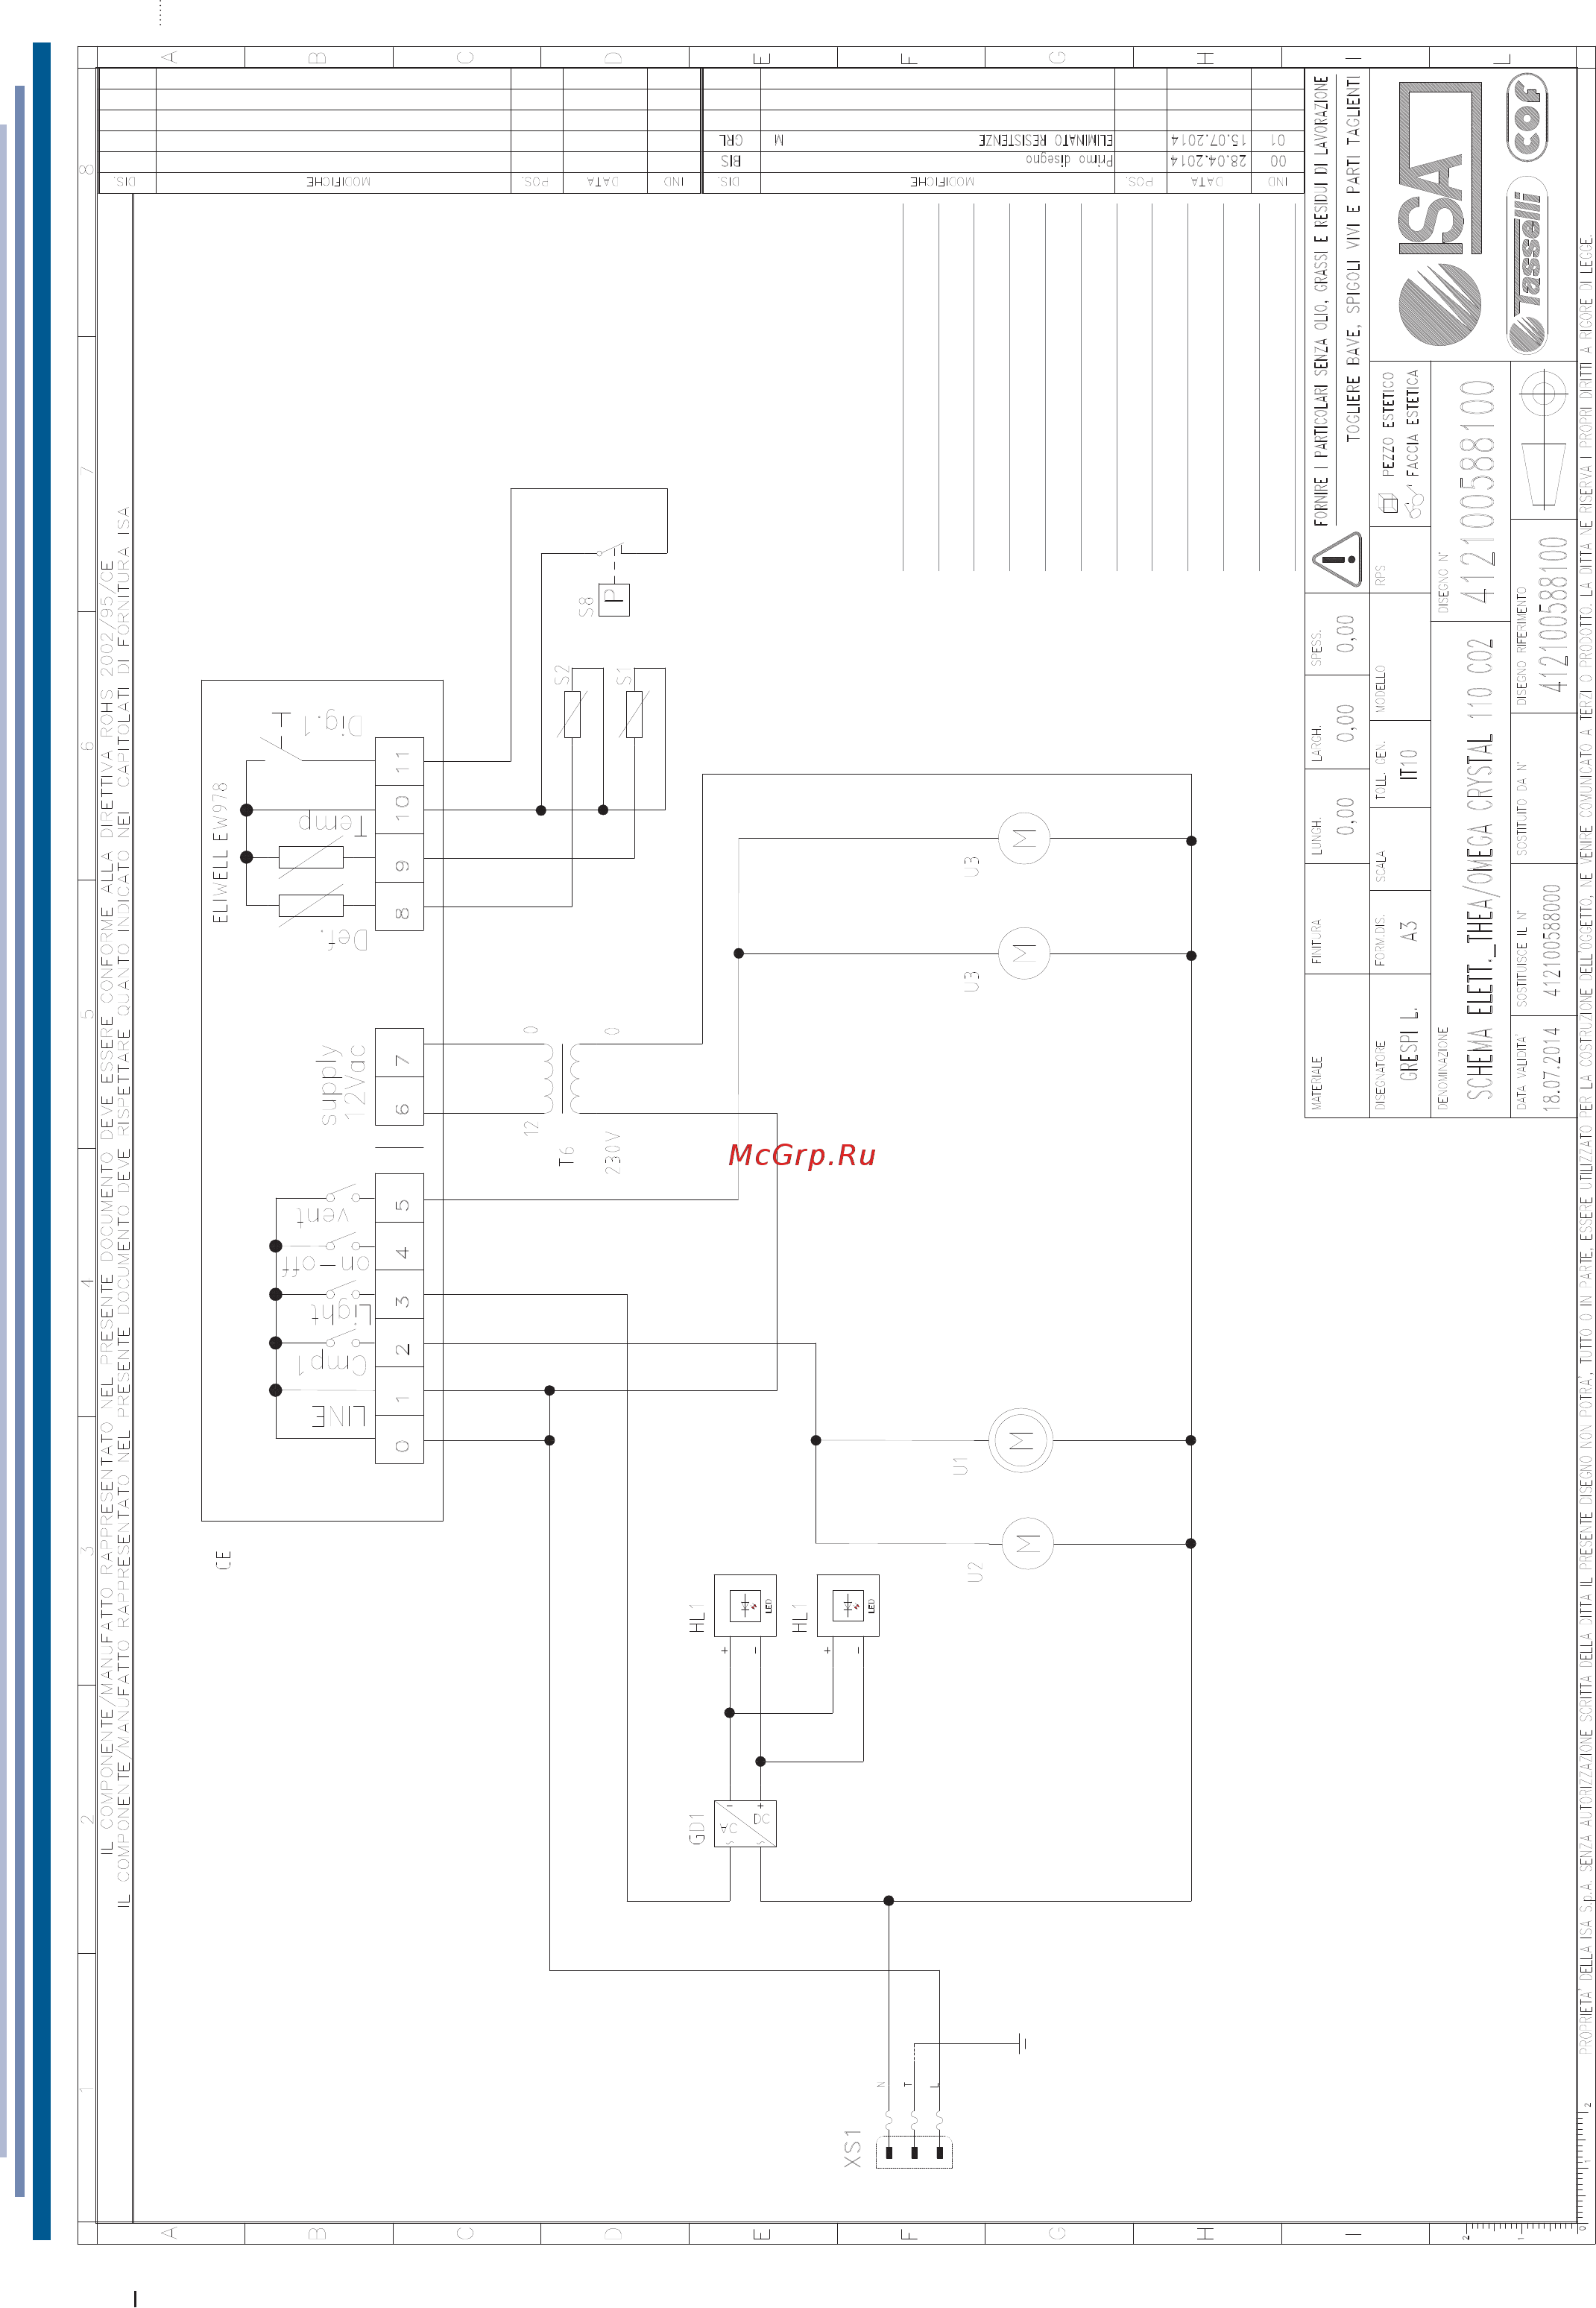The width and height of the screenshot is (1596, 2308).
Task: Click revision note 'ELIMINATO RESISTENZE'
Action: pyautogui.click(x=1045, y=140)
